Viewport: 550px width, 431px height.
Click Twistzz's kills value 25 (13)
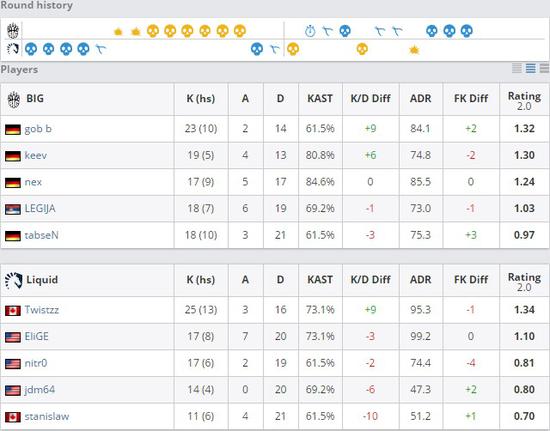tap(201, 310)
